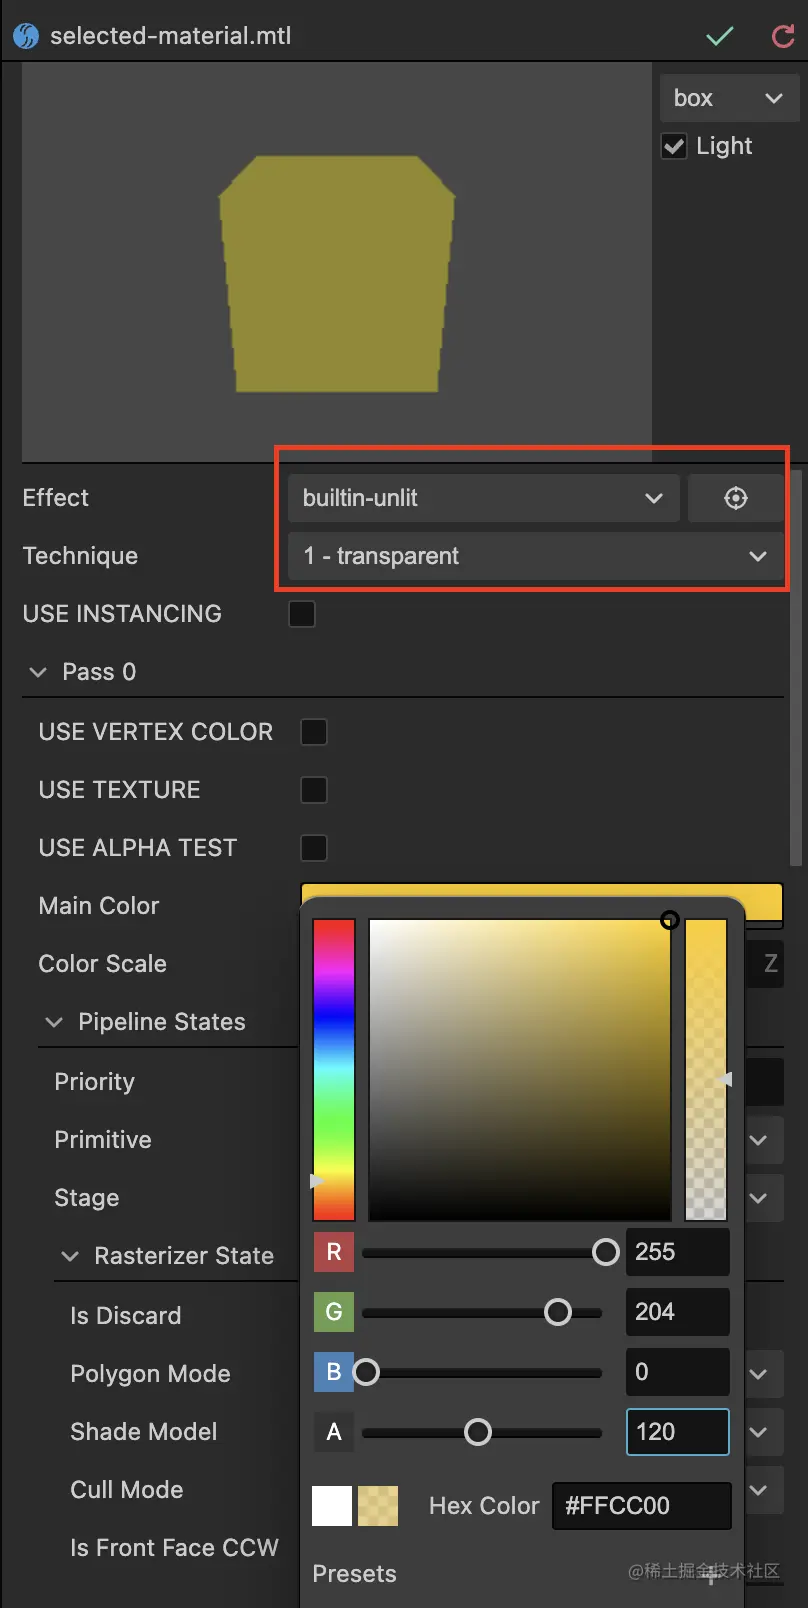Click the Z field of Color Scale
This screenshot has height=1608, width=808.
pos(766,964)
